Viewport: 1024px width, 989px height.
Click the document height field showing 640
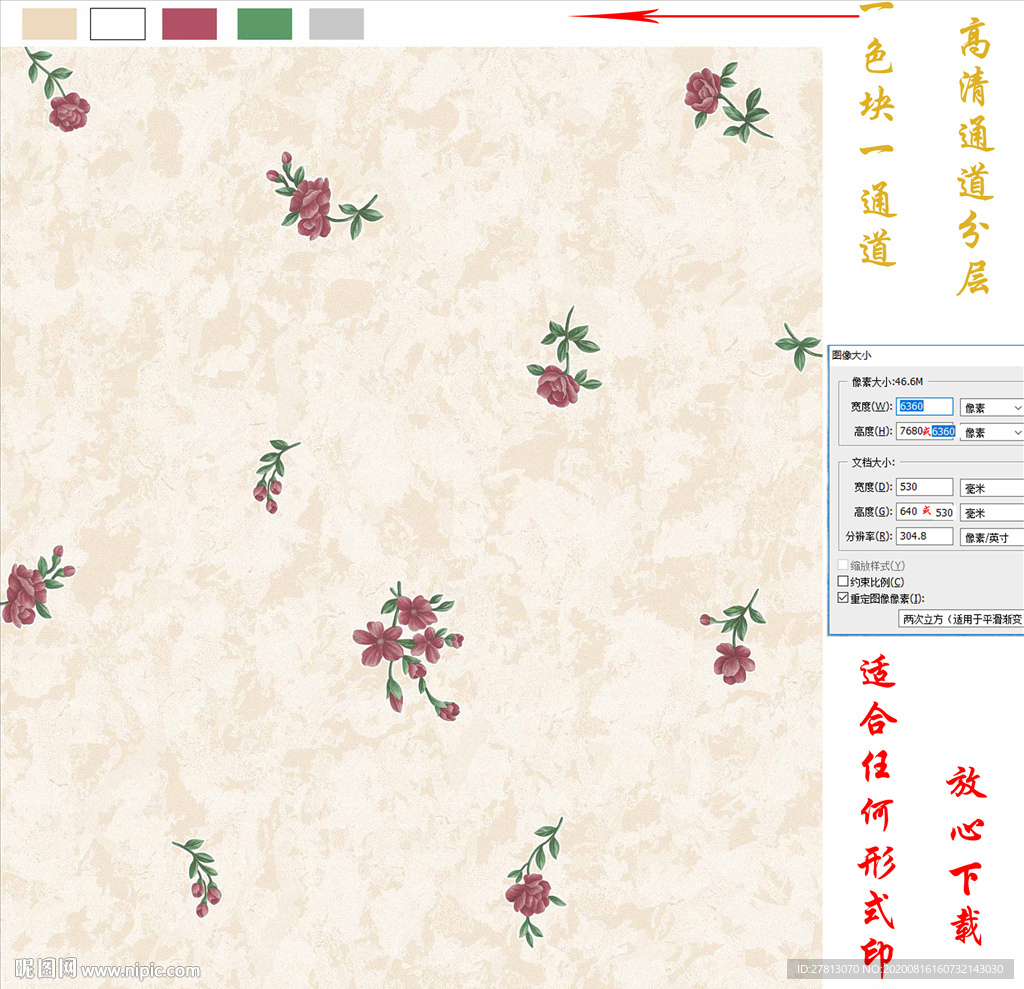pyautogui.click(x=925, y=511)
